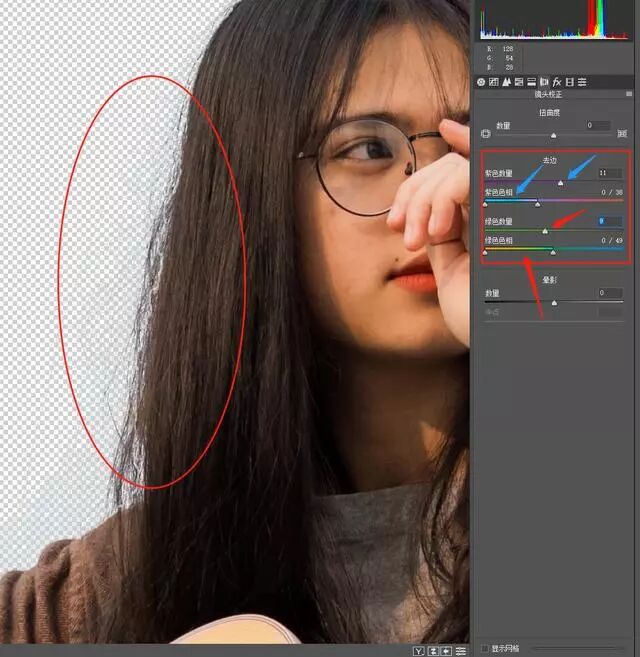This screenshot has height=657, width=640.
Task: Click the barrel distortion icon left of slider
Action: tap(486, 134)
